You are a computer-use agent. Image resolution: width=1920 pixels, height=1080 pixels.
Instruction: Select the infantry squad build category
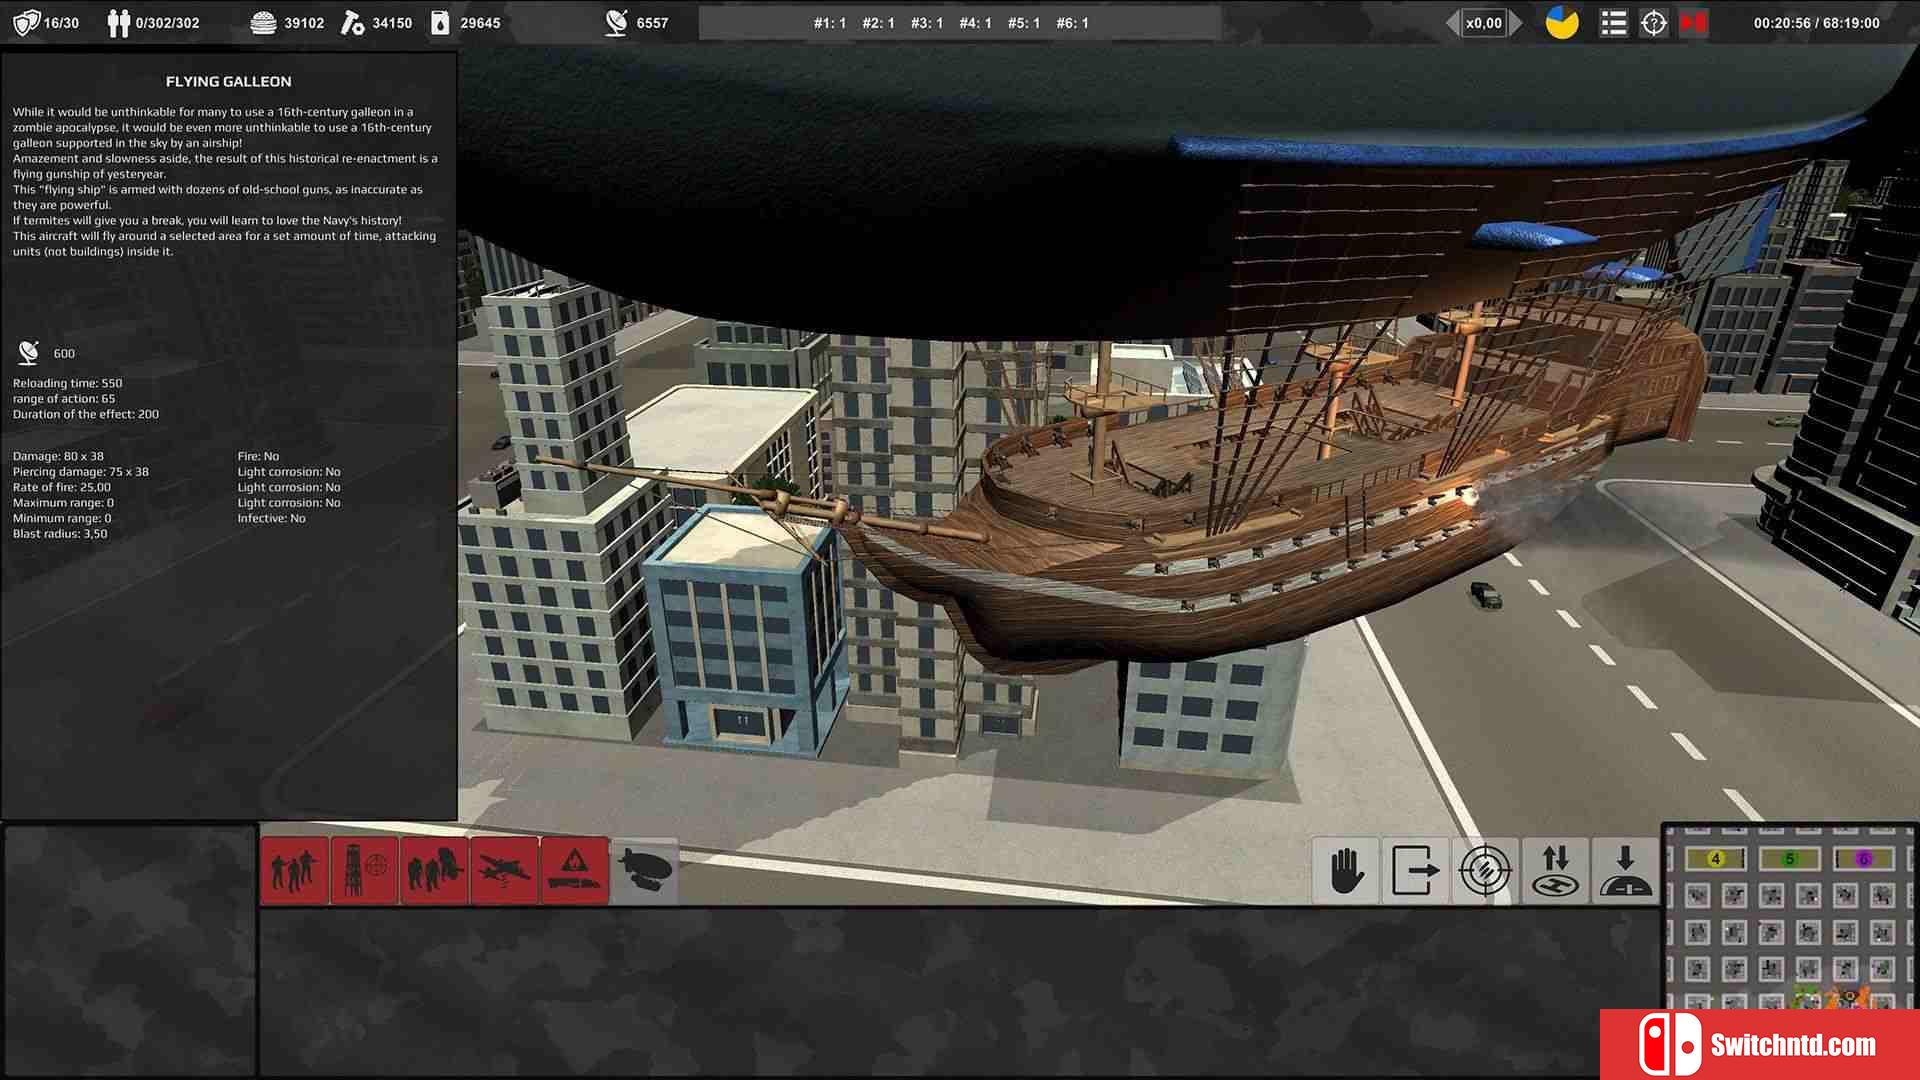coord(295,870)
